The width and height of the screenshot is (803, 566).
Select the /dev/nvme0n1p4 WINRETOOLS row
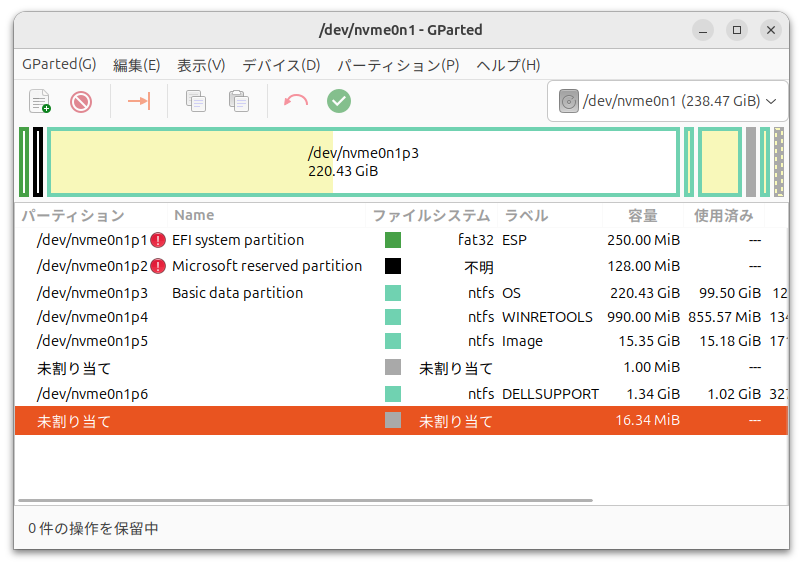[300, 317]
